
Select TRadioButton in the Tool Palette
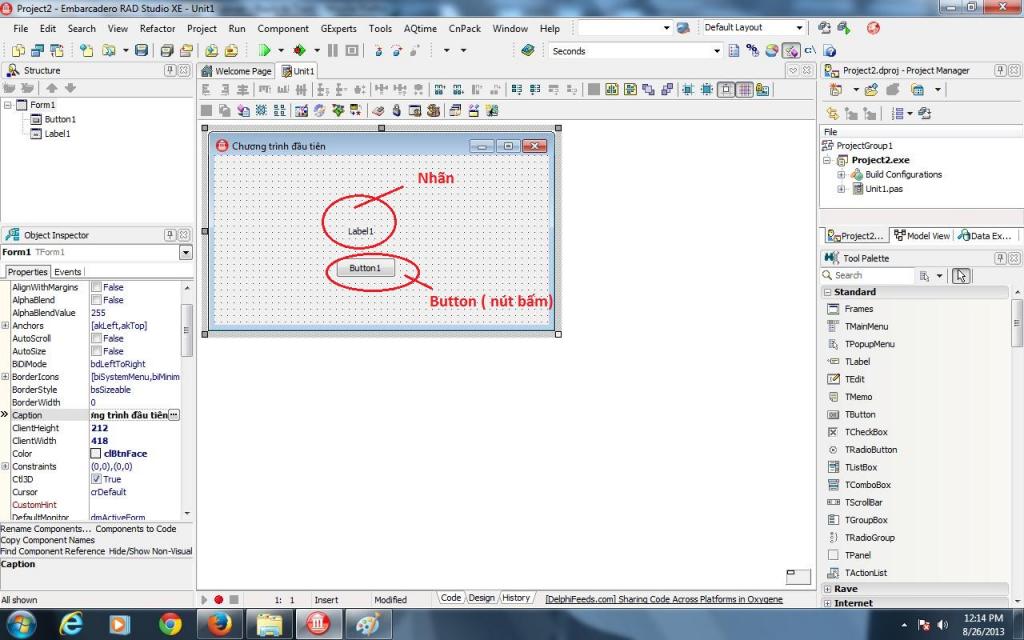871,449
